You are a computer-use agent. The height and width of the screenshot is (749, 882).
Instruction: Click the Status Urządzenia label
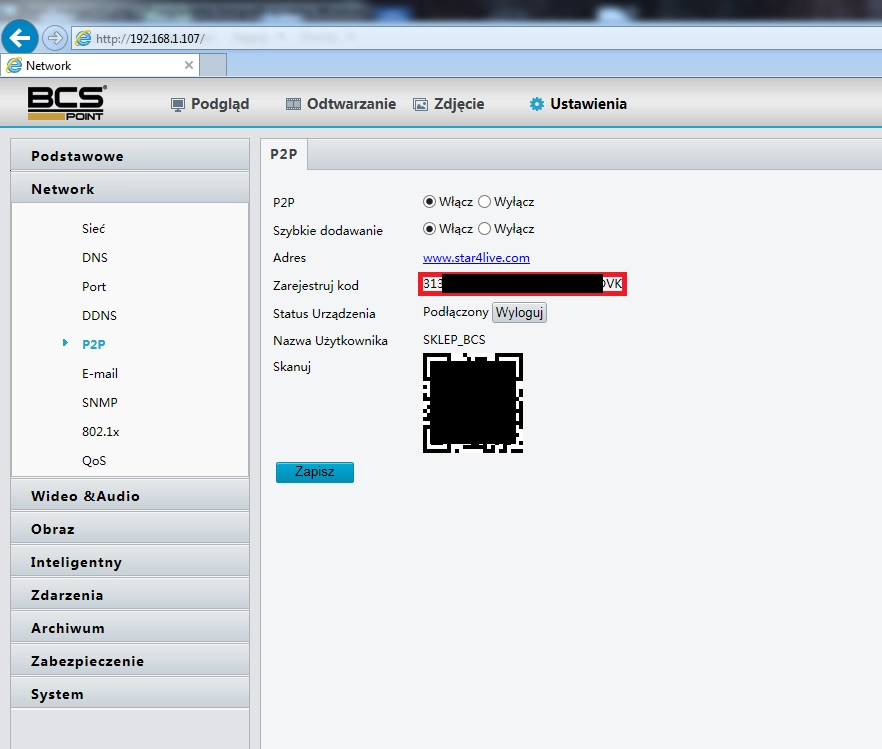324,314
